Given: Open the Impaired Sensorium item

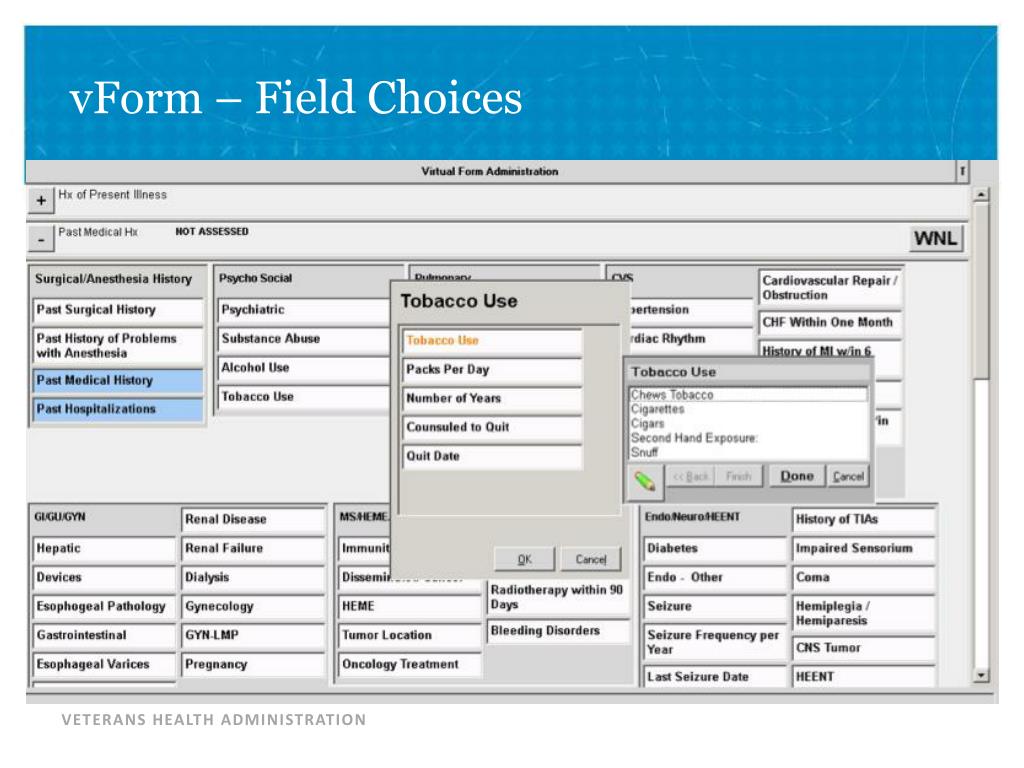Looking at the screenshot, I should tap(864, 549).
